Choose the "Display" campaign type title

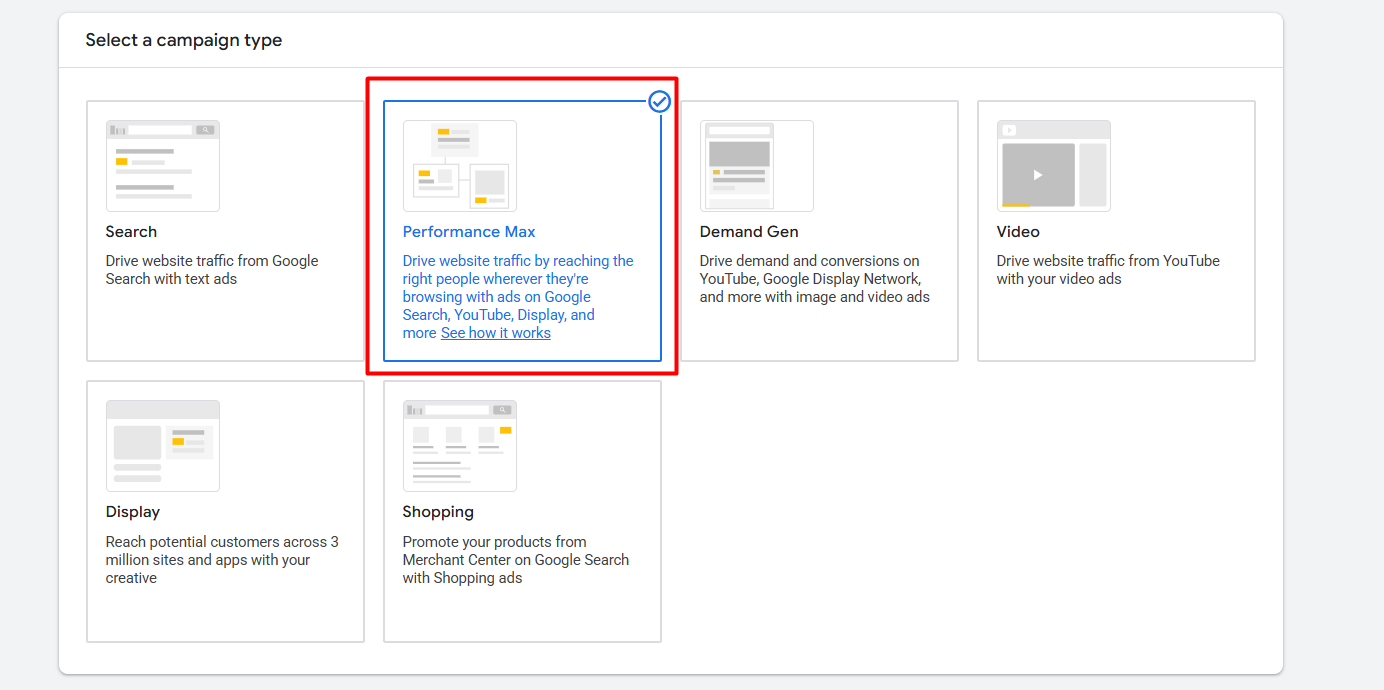pyautogui.click(x=133, y=512)
